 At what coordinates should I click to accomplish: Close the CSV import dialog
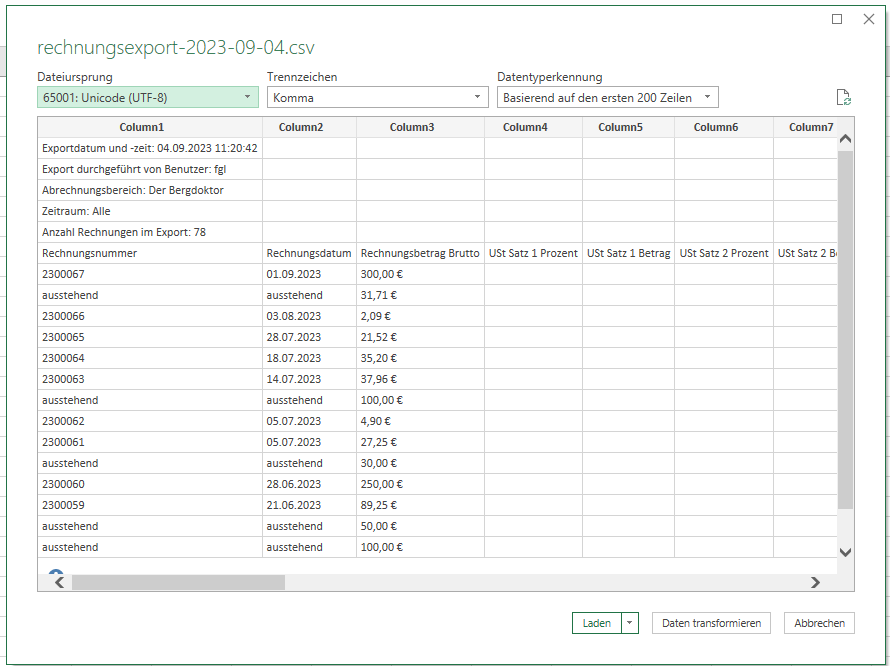pos(868,19)
